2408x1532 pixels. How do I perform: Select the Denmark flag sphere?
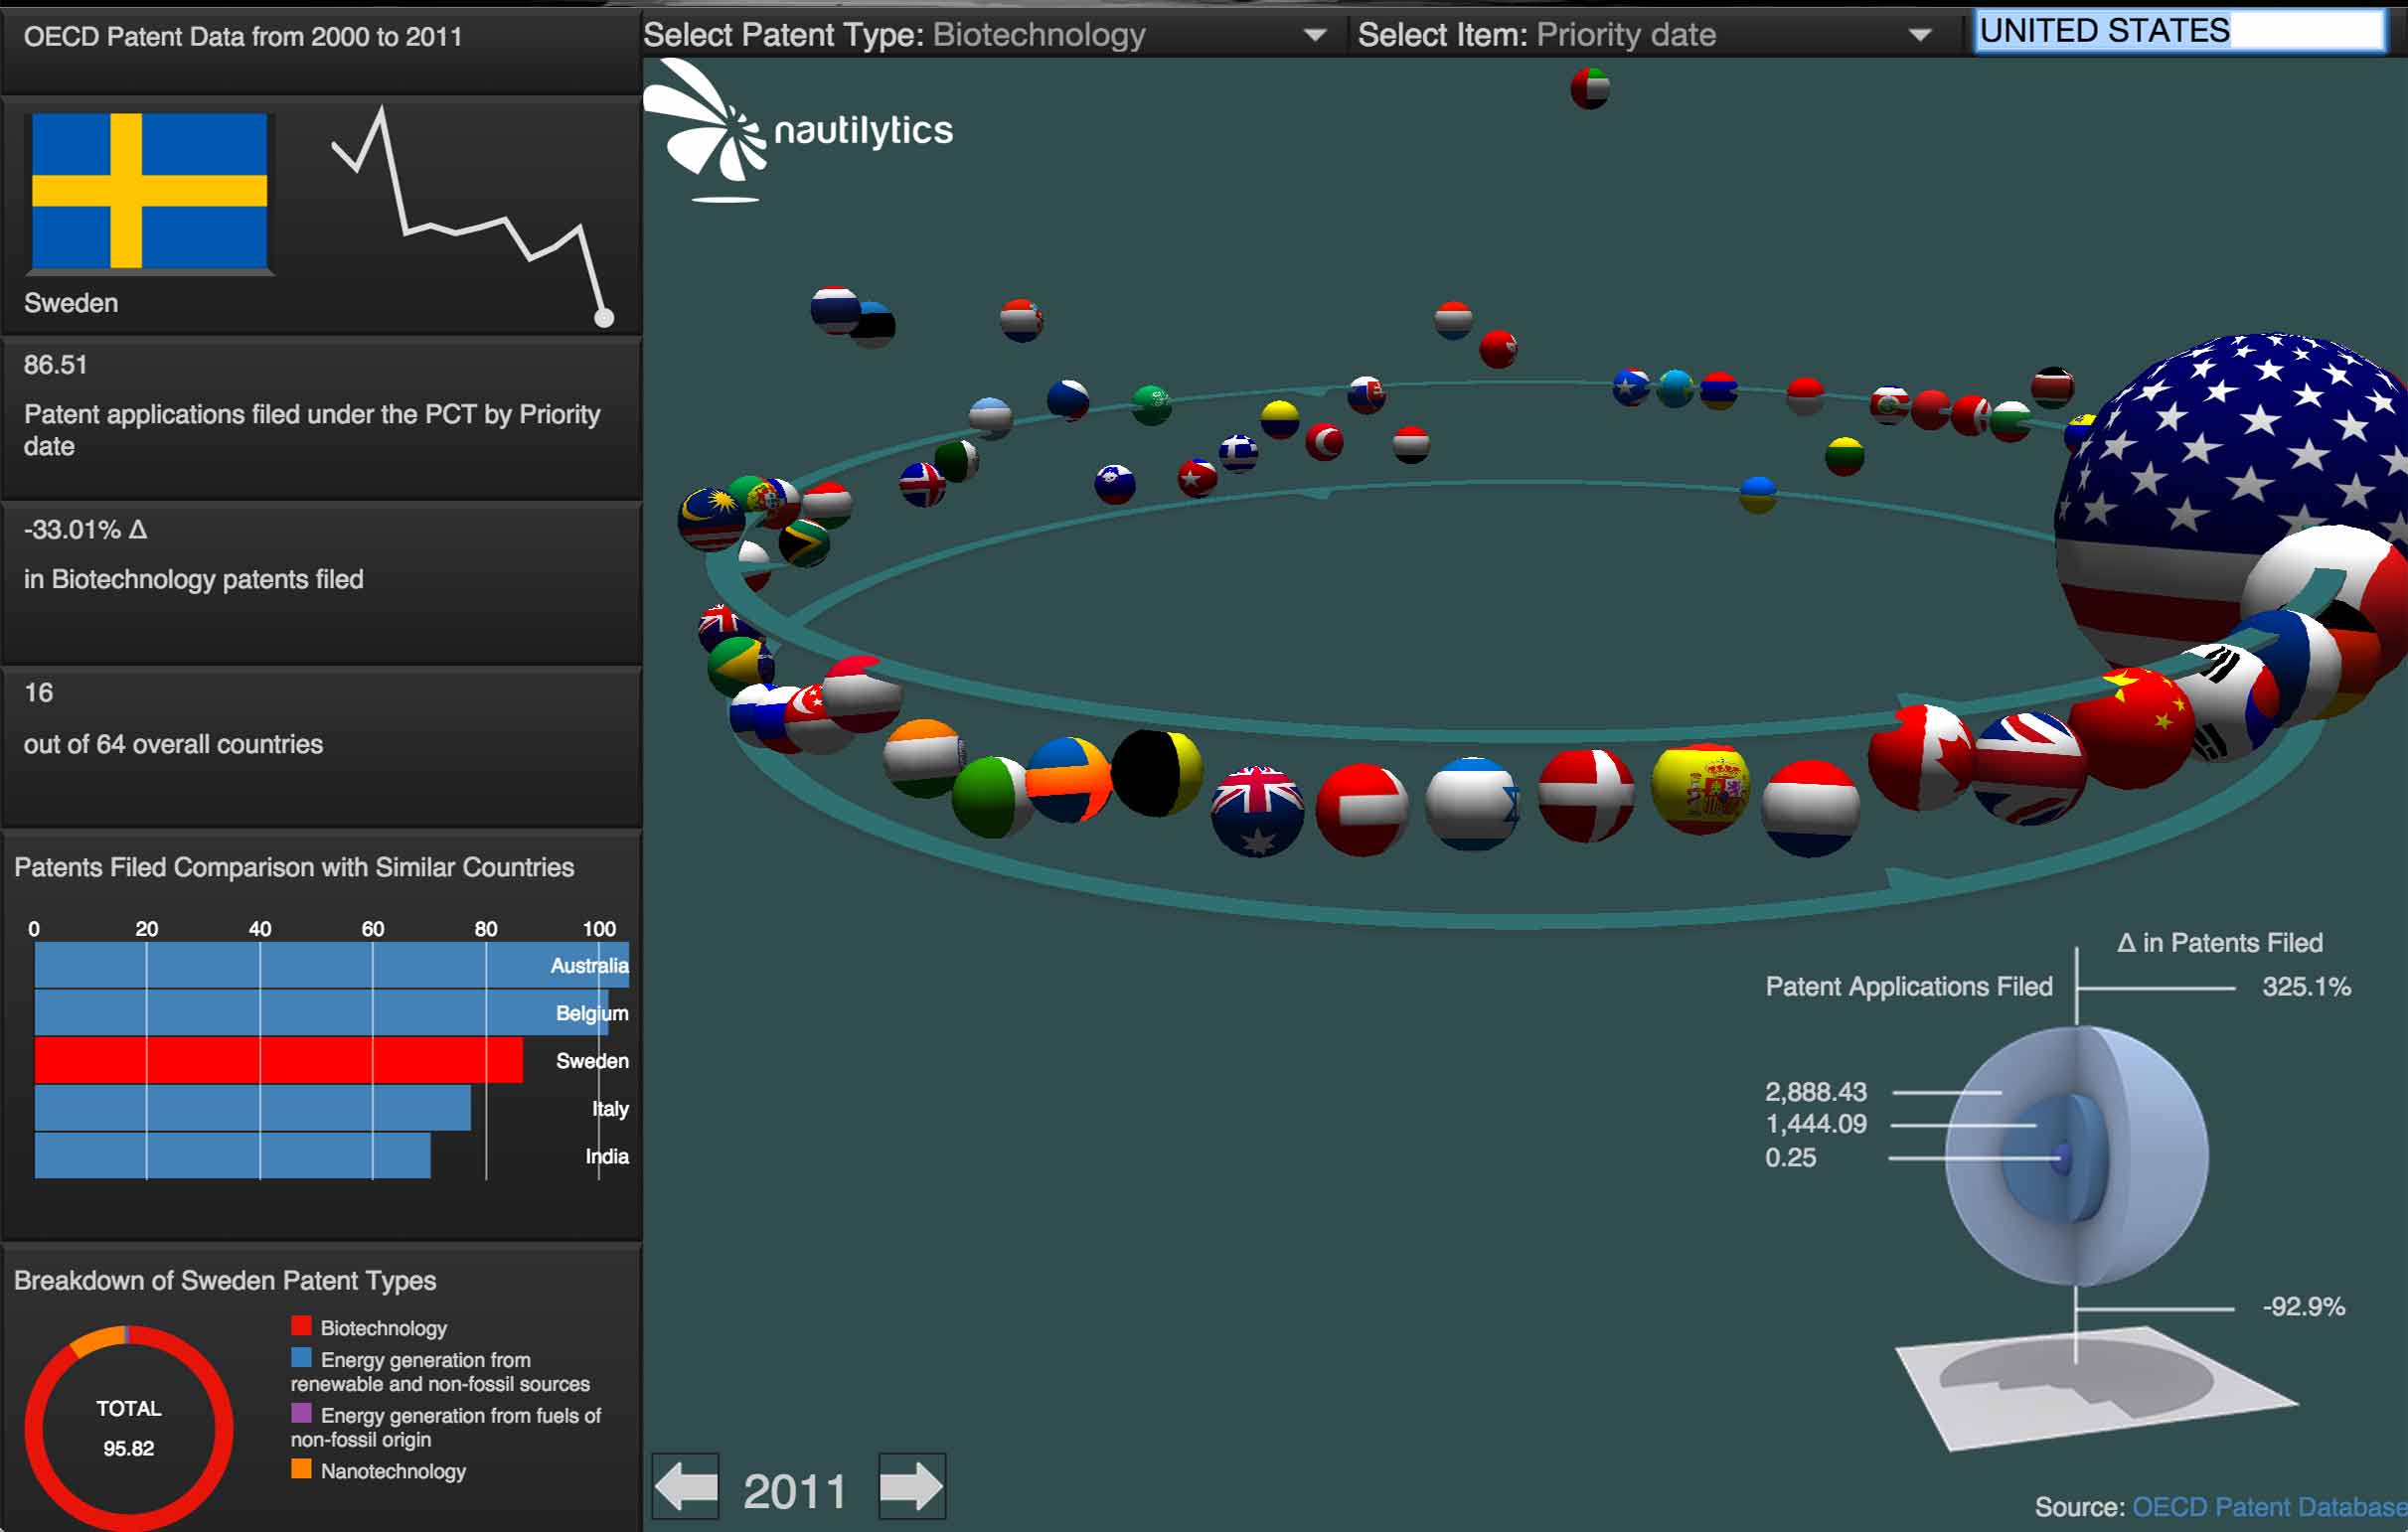coord(1586,796)
